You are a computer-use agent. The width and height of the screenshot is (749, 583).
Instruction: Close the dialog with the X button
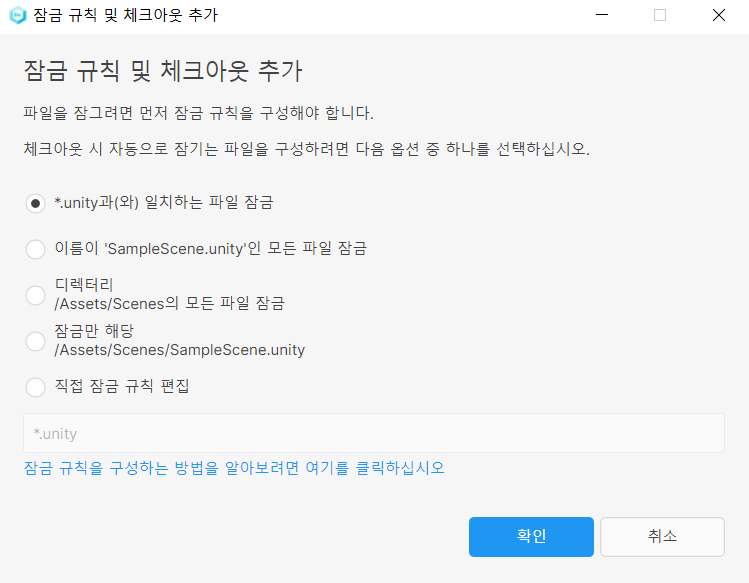coord(718,15)
